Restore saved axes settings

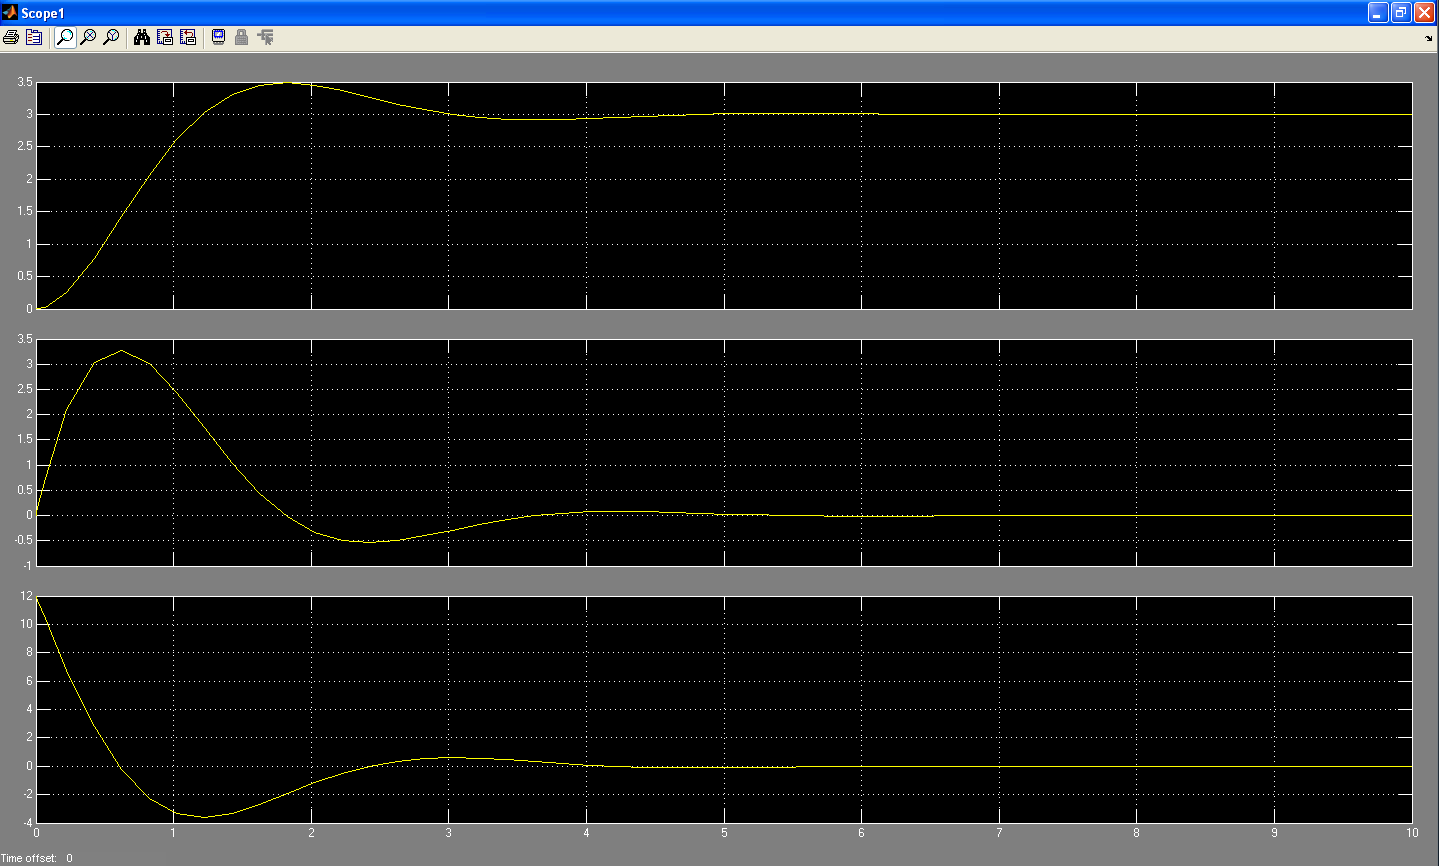(x=188, y=37)
